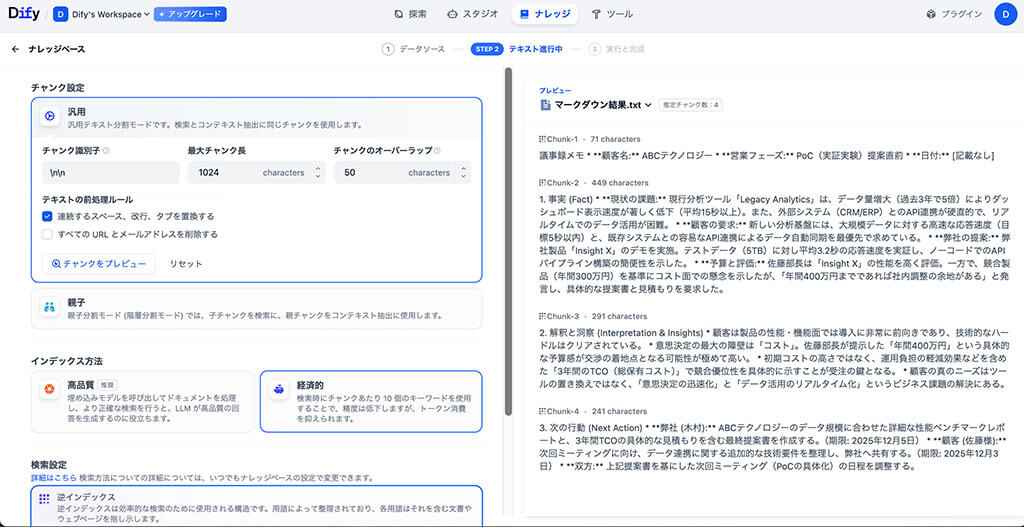Select the 逆インデックス search option
The width and height of the screenshot is (1024, 528).
257,505
